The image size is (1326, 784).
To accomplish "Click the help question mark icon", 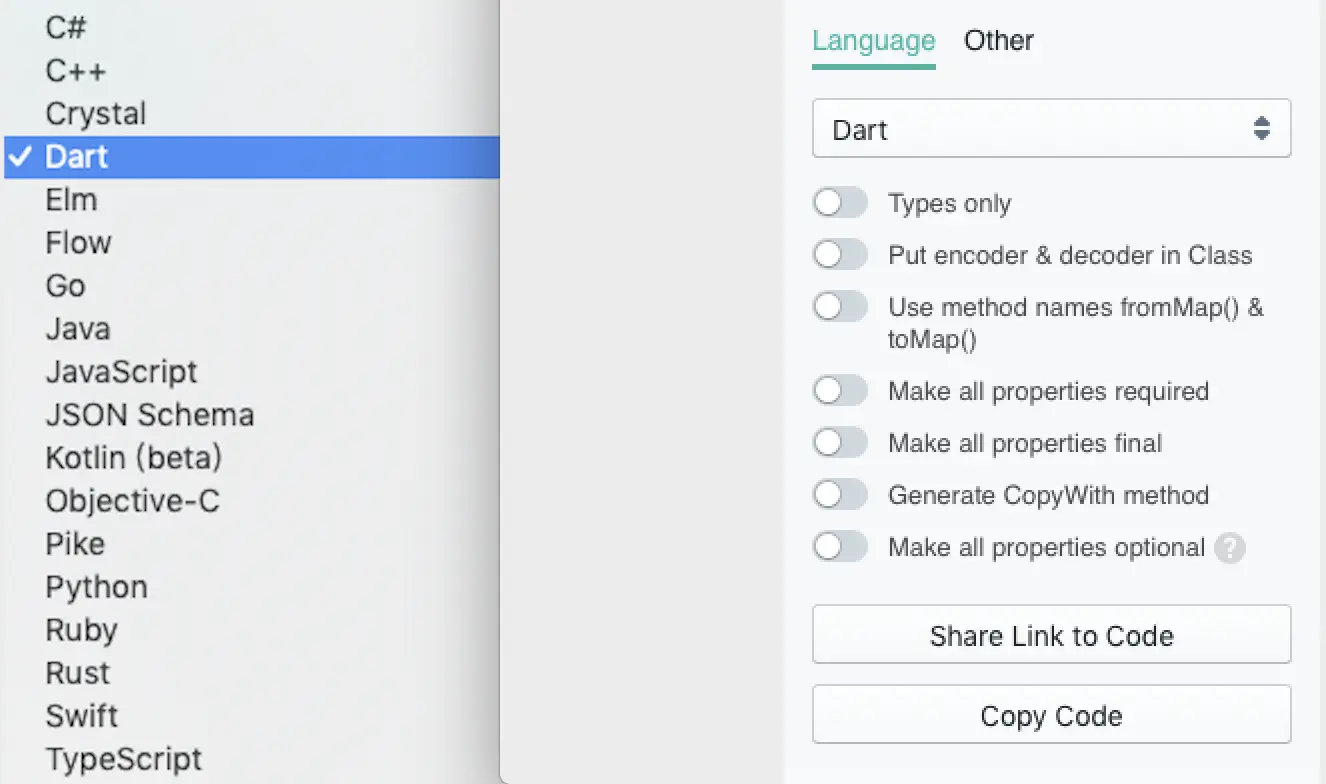I will (1229, 548).
